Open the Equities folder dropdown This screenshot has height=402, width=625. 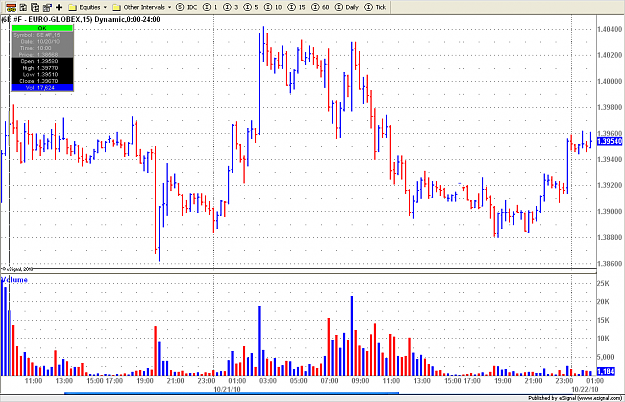pos(87,7)
